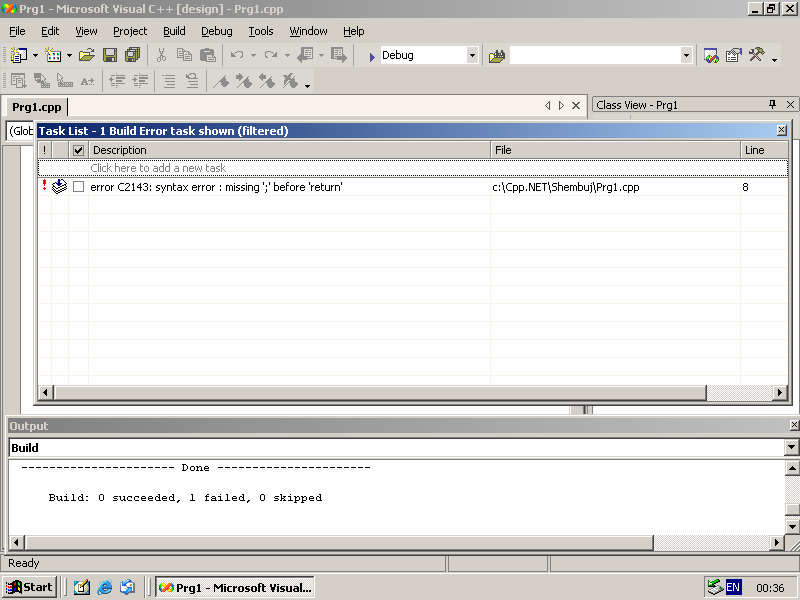Click the Navigate Forward icon
The width and height of the screenshot is (800, 600).
[x=339, y=55]
